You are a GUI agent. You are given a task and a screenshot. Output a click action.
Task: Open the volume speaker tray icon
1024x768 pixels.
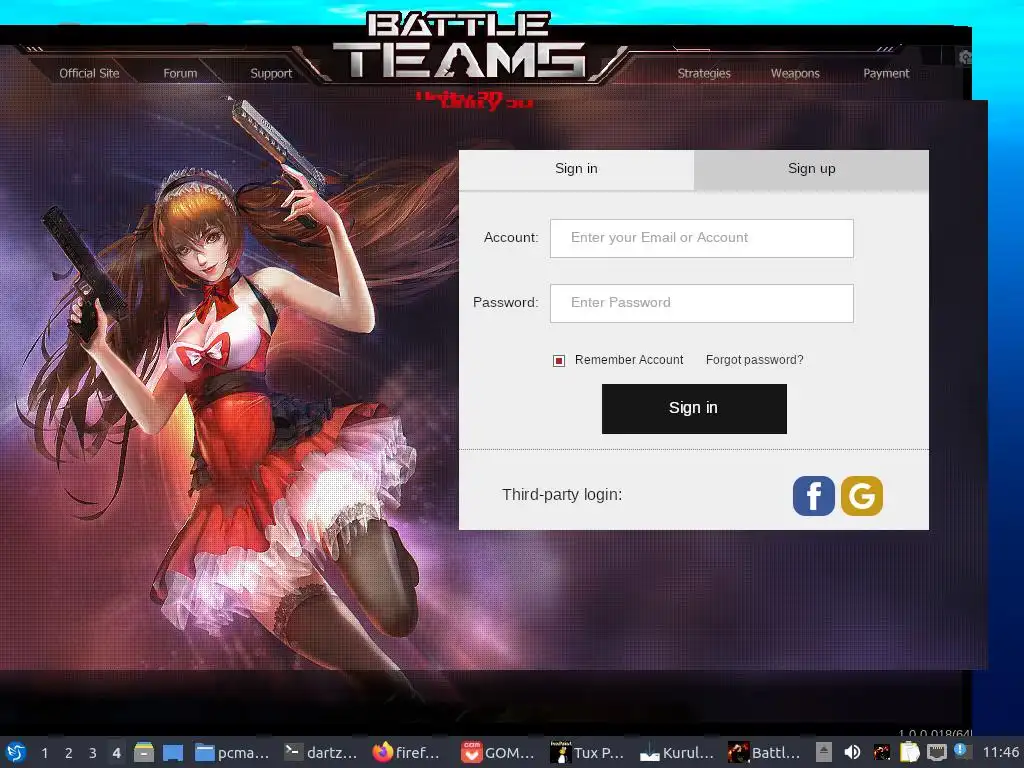click(852, 752)
